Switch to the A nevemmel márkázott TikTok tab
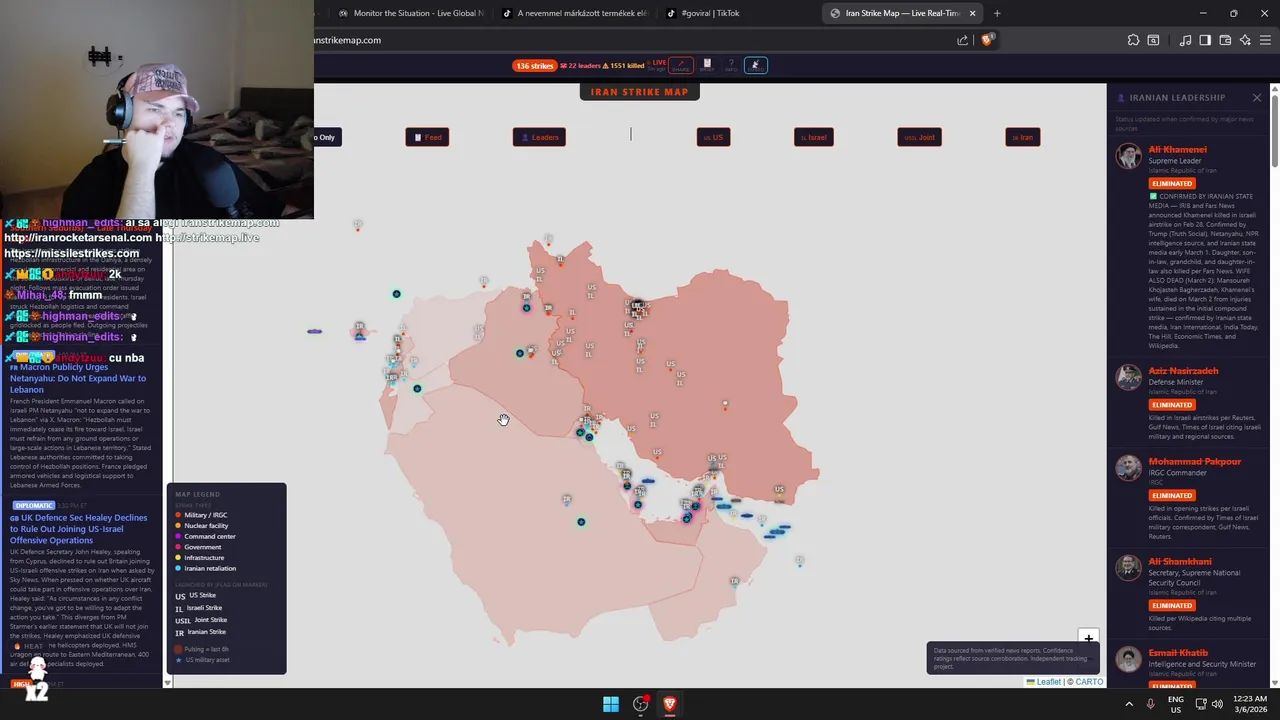Screen dimensions: 1280x720 point(574,13)
